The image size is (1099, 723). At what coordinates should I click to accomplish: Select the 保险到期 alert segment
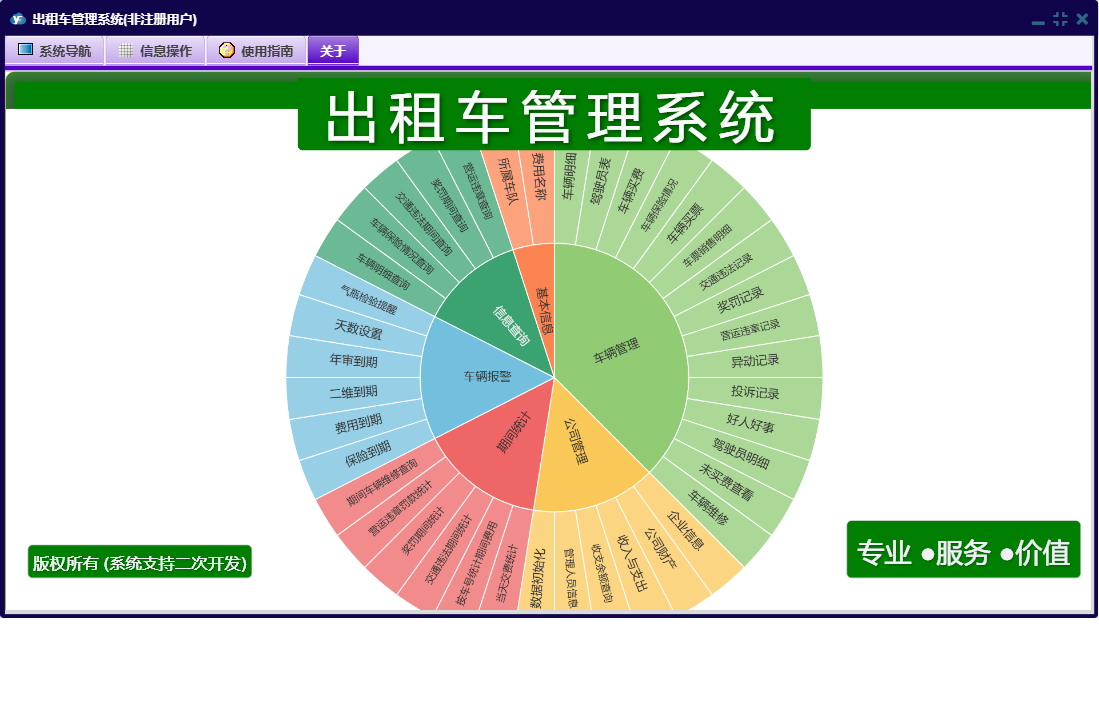tap(367, 454)
